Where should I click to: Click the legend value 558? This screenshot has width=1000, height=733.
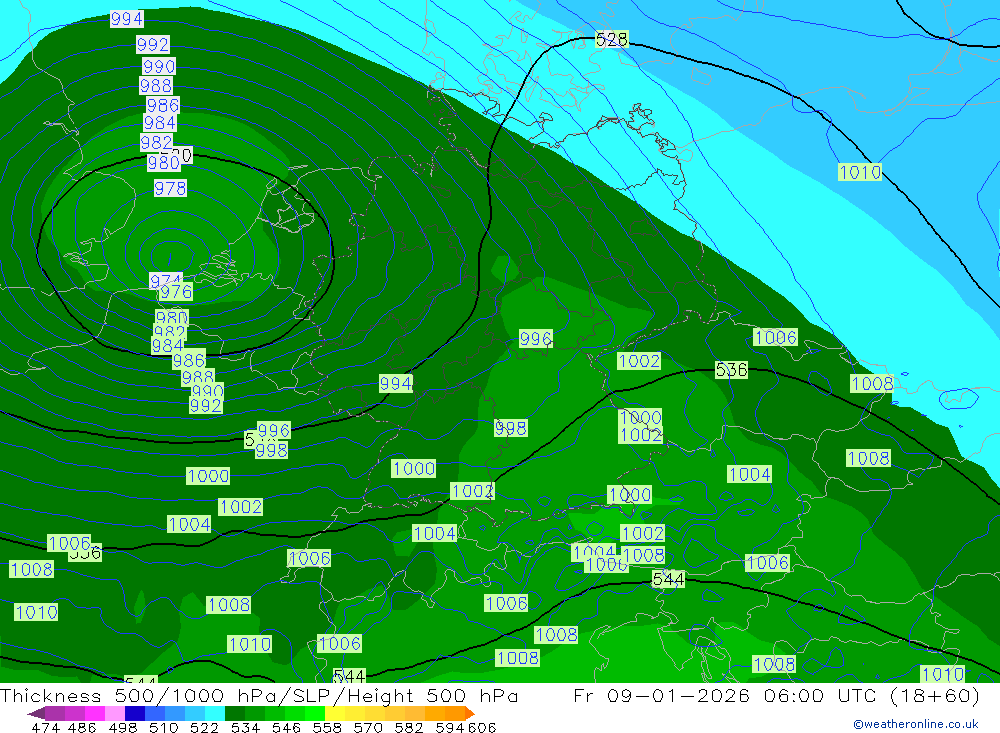327,727
